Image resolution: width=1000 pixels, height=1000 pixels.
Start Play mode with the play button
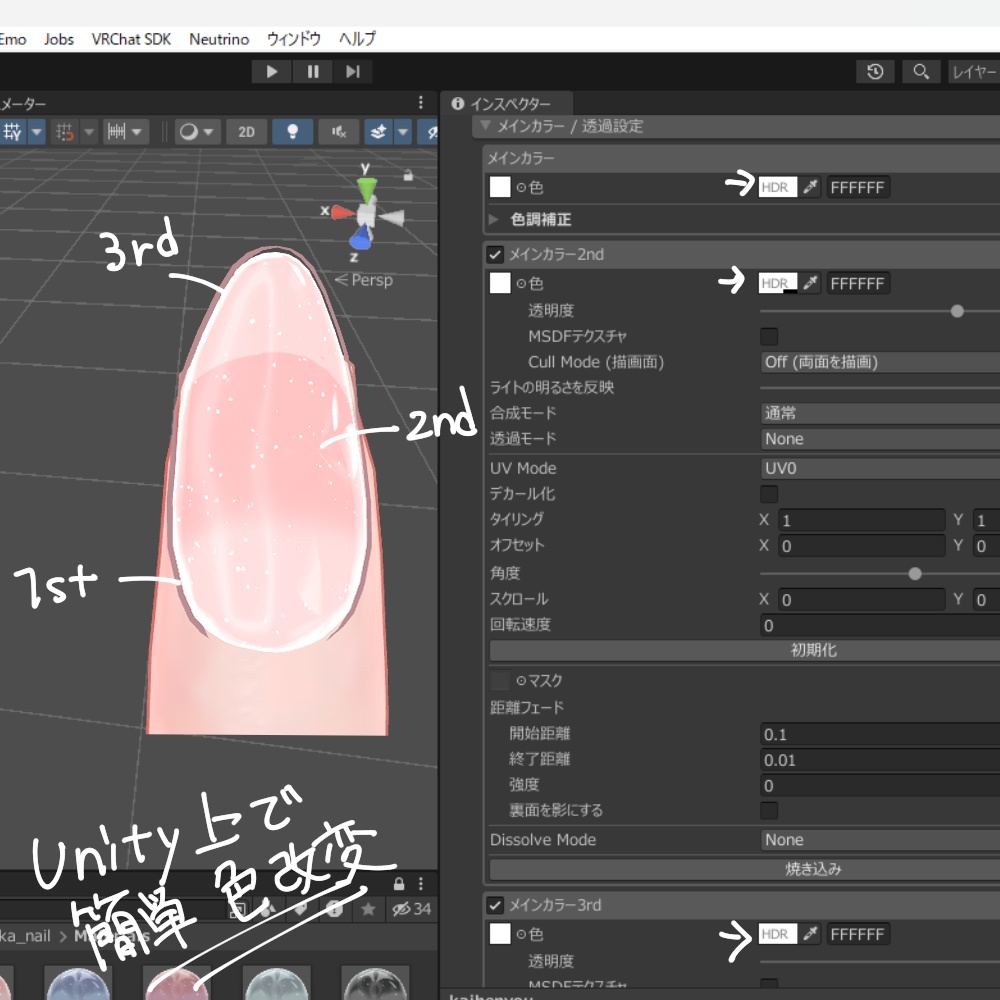point(272,71)
